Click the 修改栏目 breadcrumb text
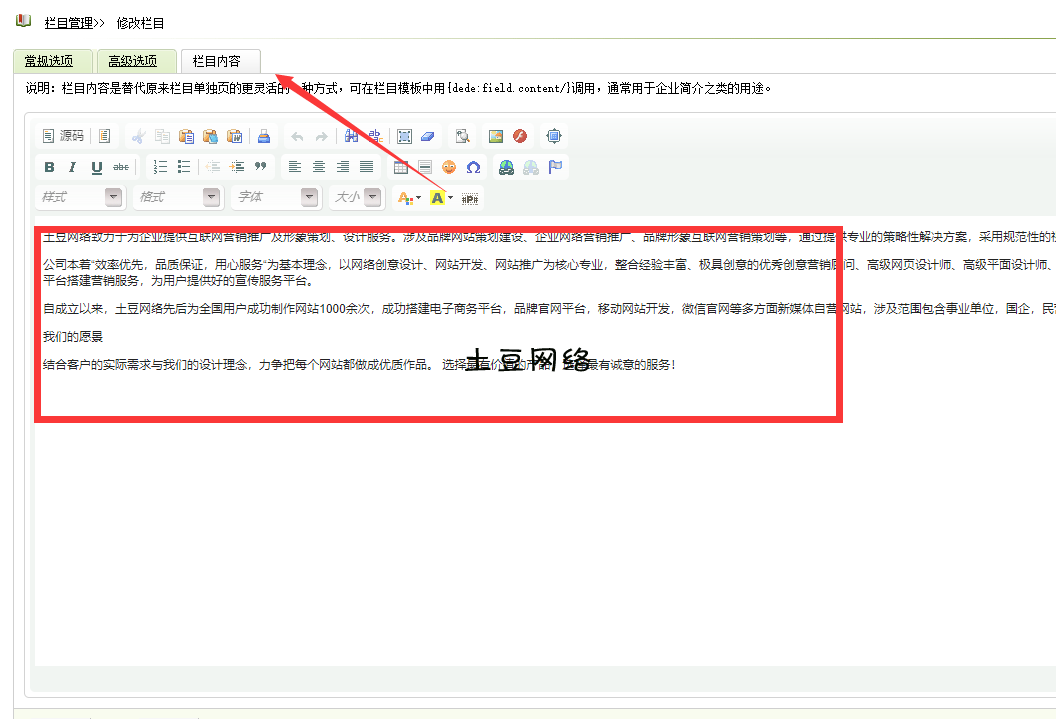This screenshot has height=719, width=1056. (x=140, y=22)
